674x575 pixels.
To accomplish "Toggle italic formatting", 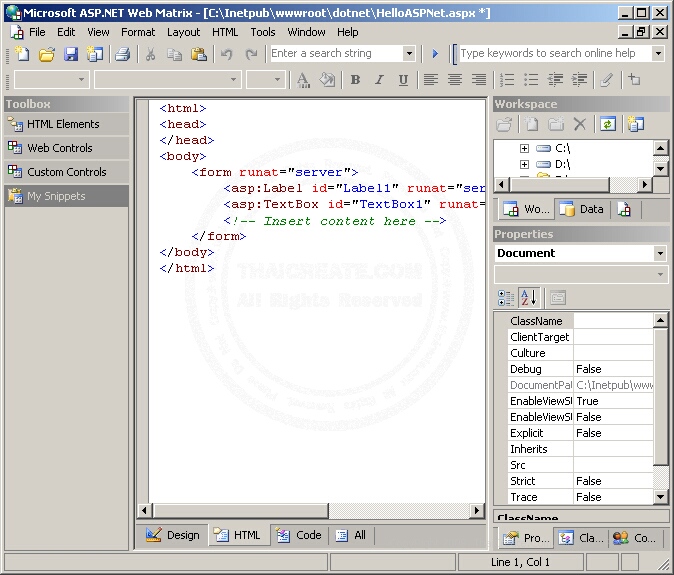I will click(x=379, y=80).
